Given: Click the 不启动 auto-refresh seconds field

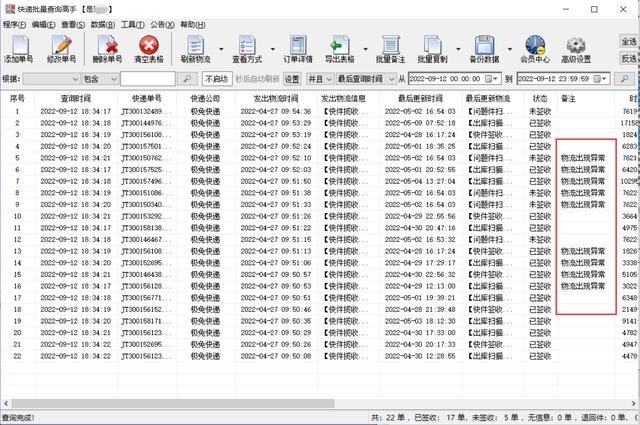Looking at the screenshot, I should (217, 79).
